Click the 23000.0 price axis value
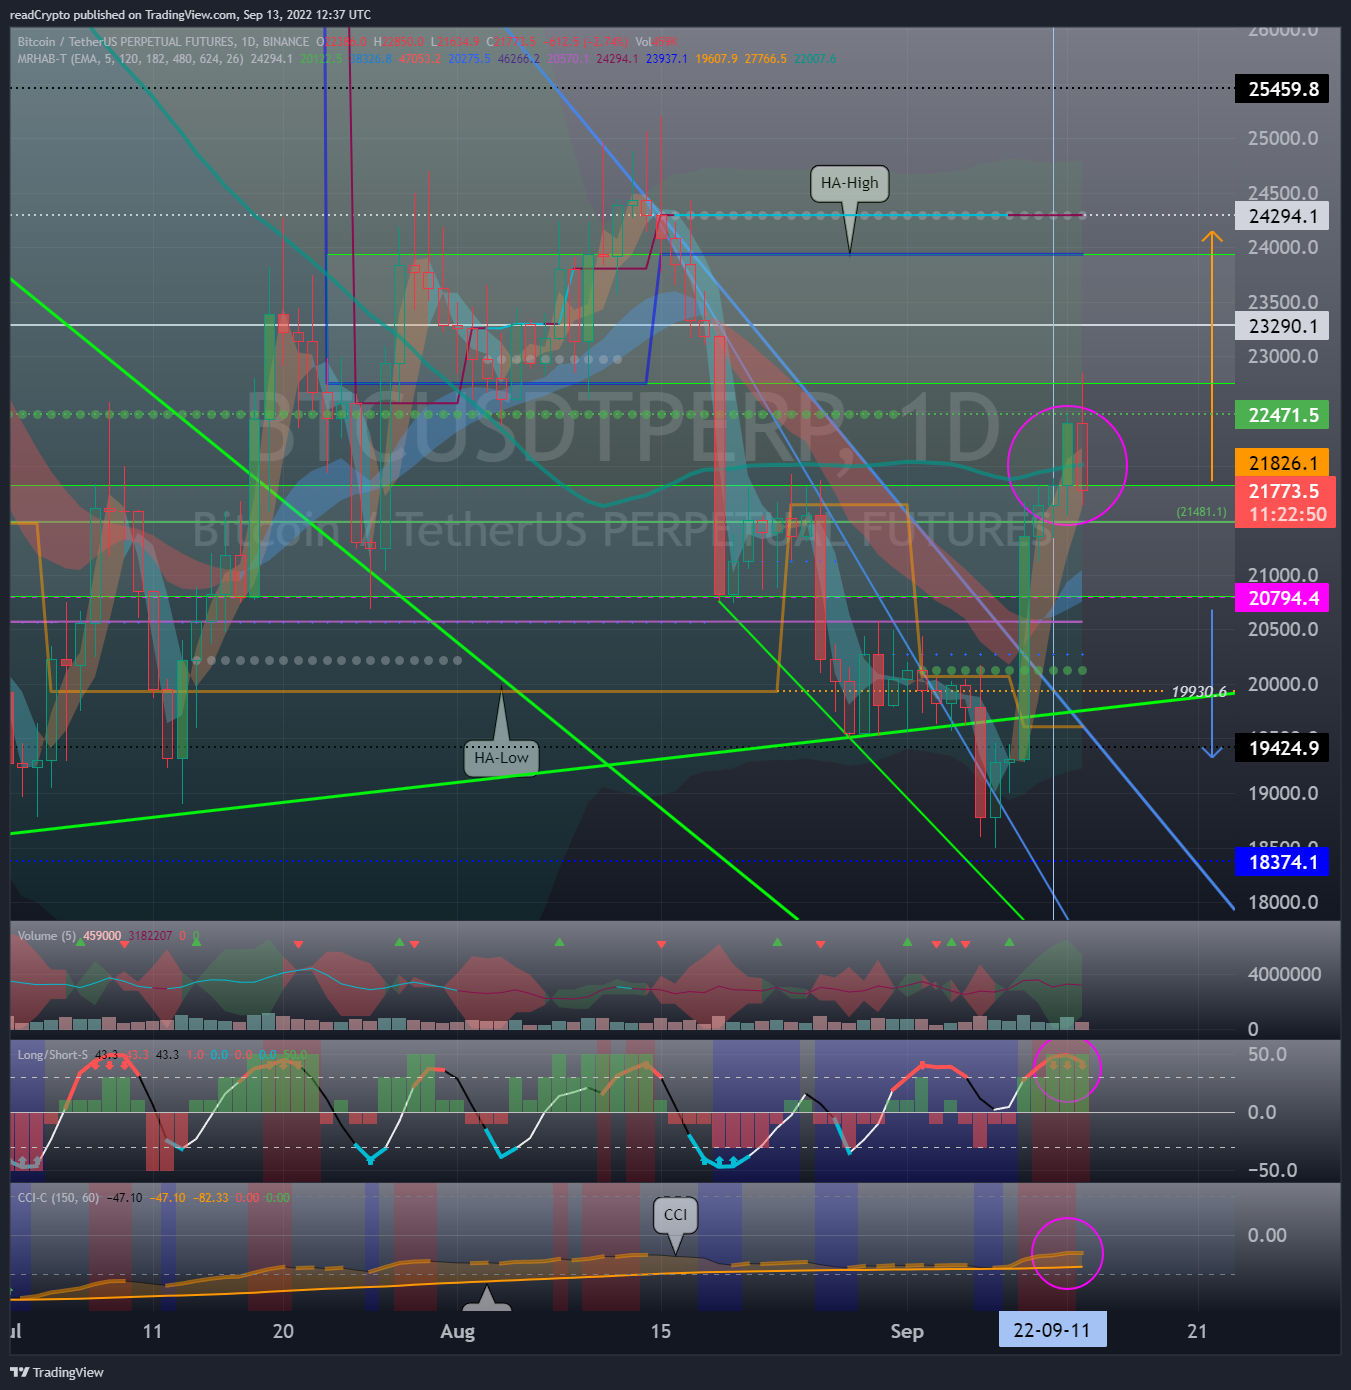Image resolution: width=1351 pixels, height=1390 pixels. click(1283, 356)
